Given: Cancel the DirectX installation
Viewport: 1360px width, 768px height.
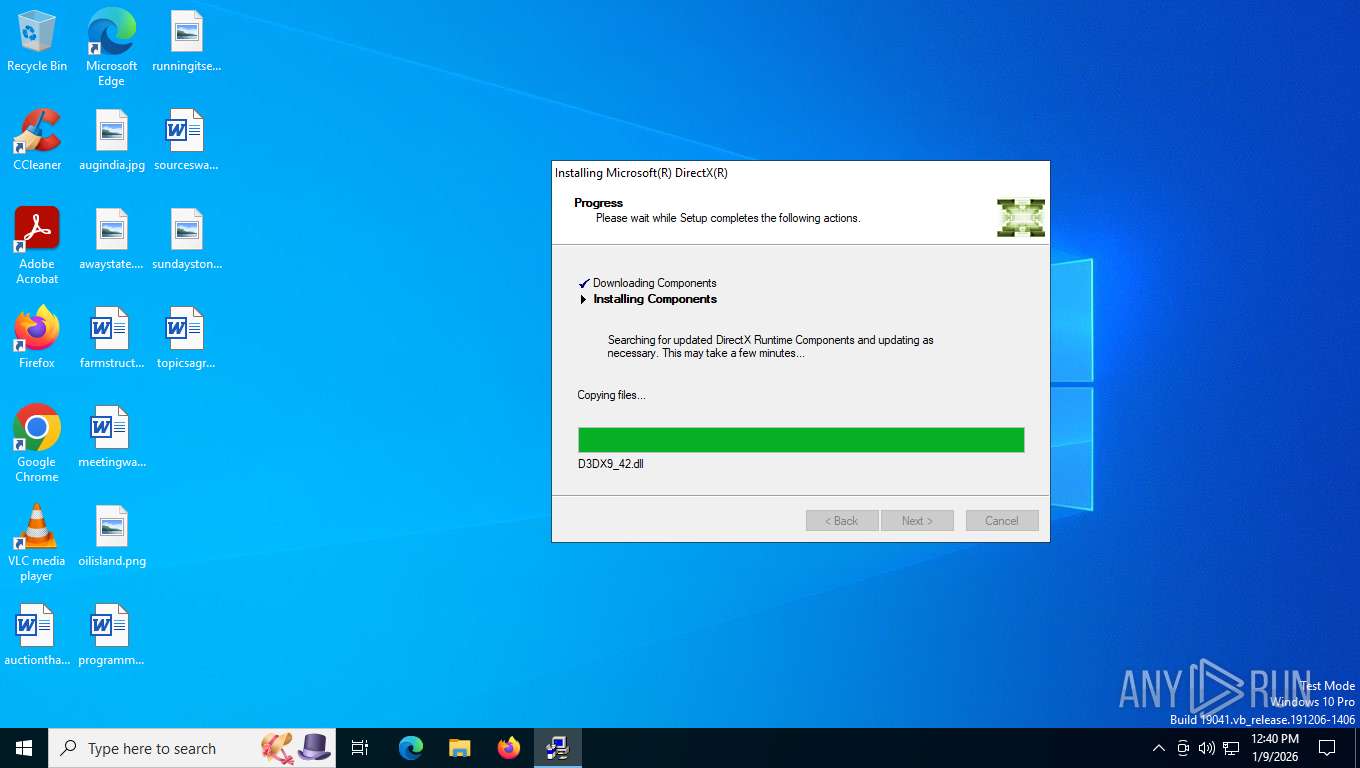Looking at the screenshot, I should (x=1002, y=521).
